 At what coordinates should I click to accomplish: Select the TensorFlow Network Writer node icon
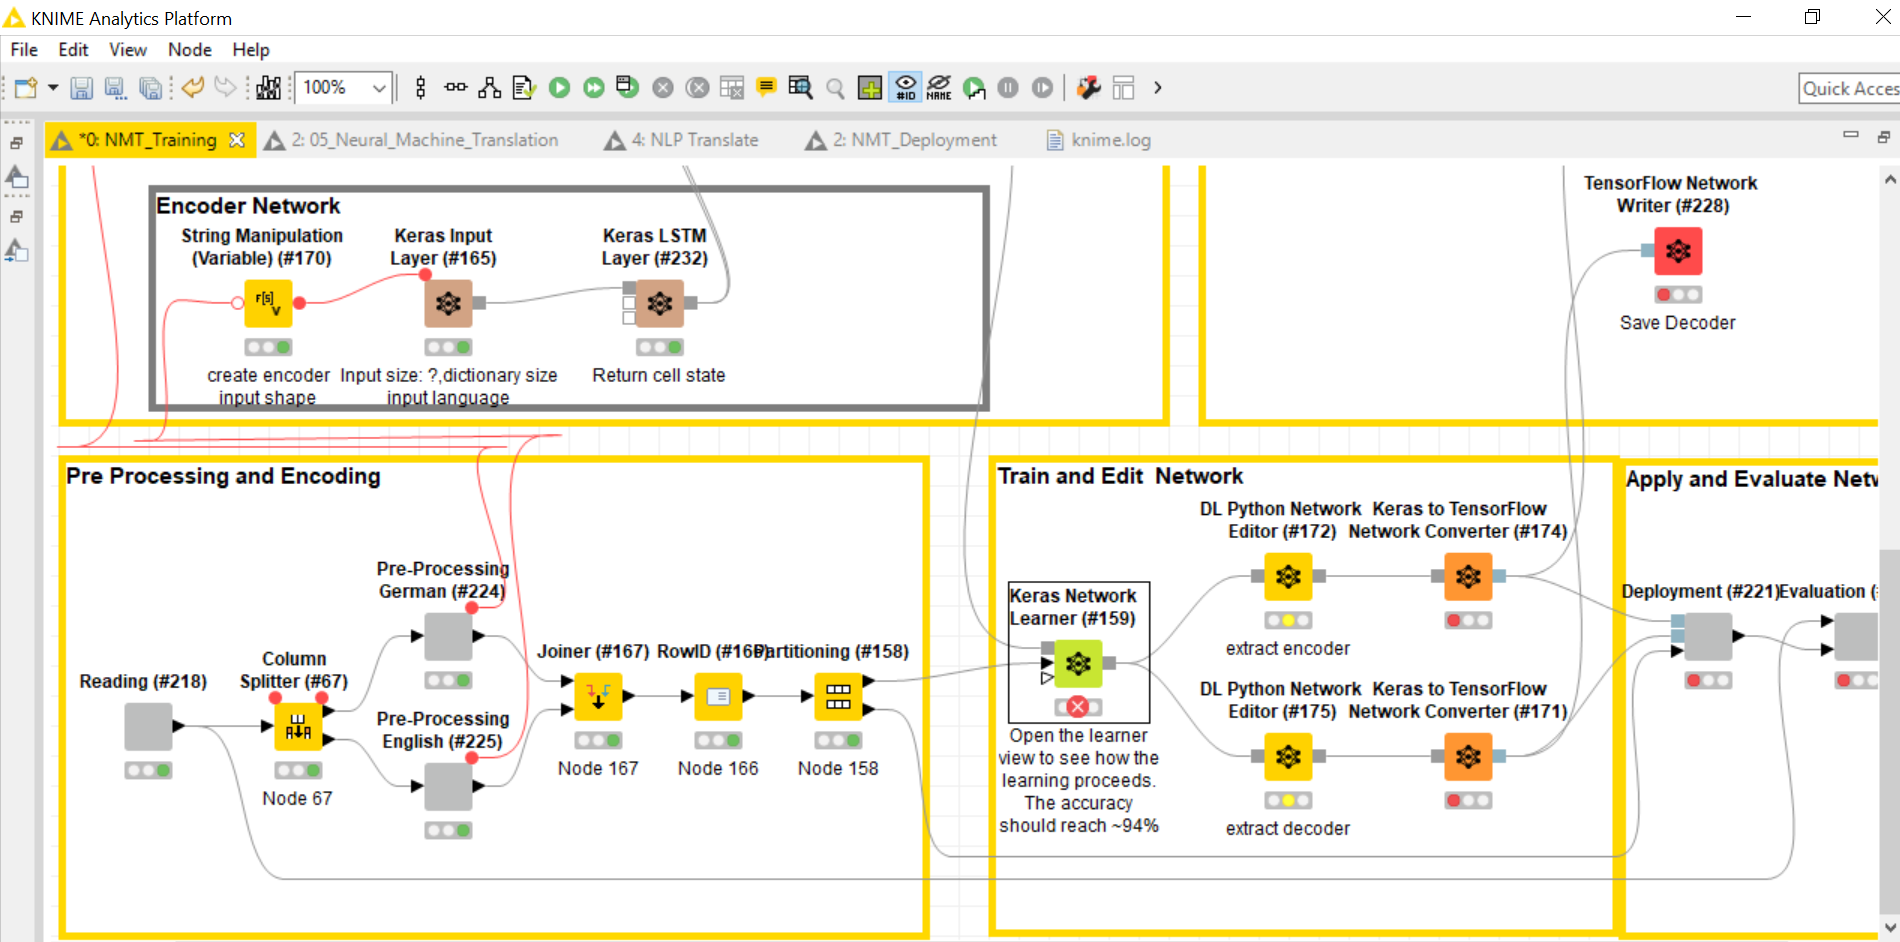[x=1677, y=251]
